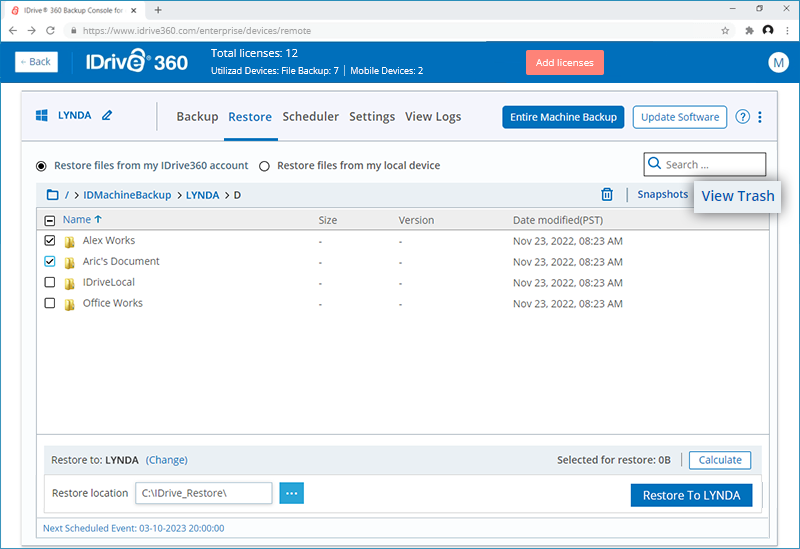Click Date modified(PST) column header
The width and height of the screenshot is (800, 549).
(x=558, y=220)
